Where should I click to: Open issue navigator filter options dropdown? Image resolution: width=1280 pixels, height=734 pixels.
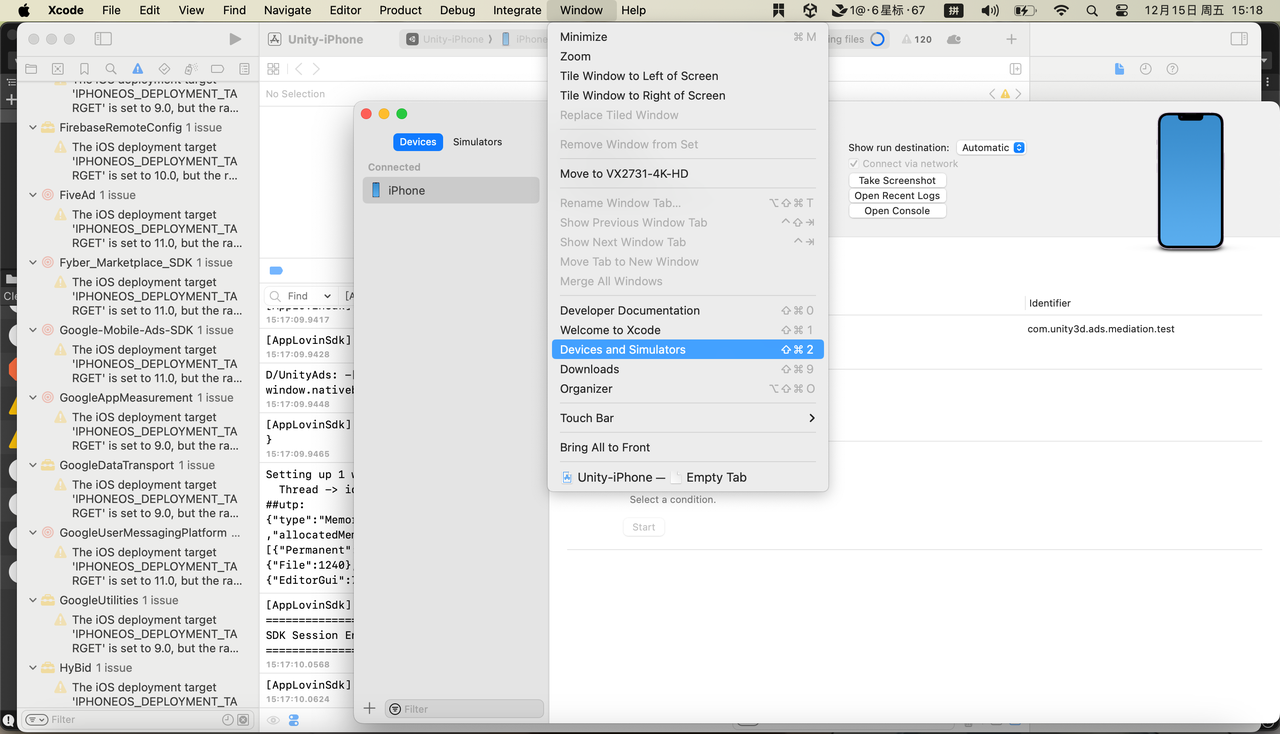pos(36,720)
